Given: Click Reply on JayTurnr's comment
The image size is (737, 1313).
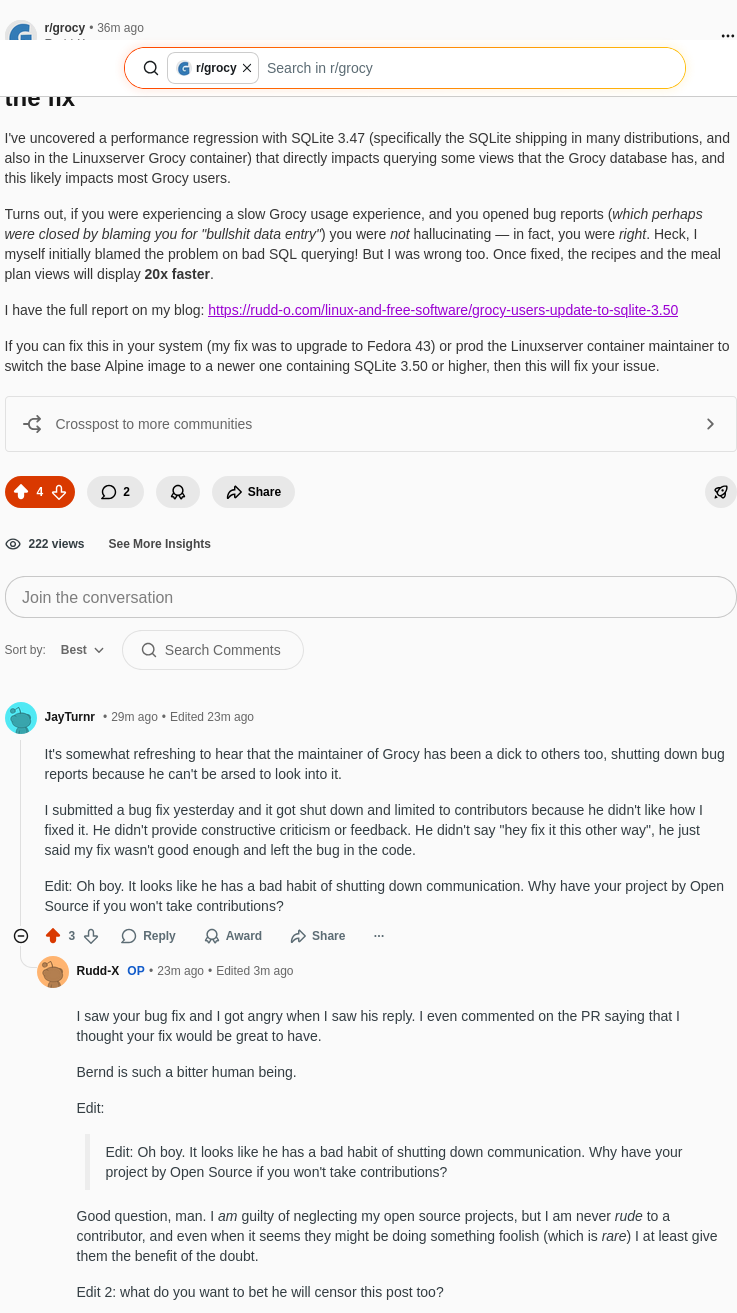Looking at the screenshot, I should (x=148, y=936).
